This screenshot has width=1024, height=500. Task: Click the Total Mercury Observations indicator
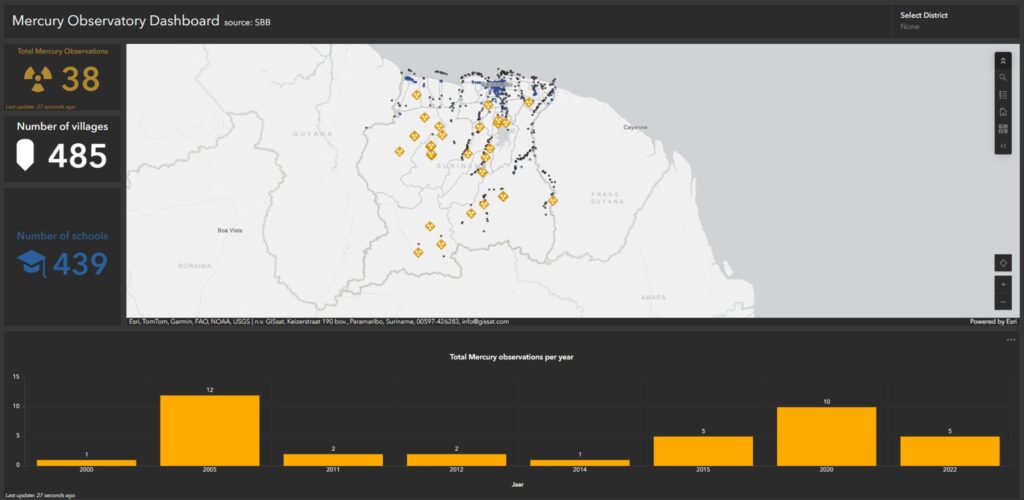62,77
